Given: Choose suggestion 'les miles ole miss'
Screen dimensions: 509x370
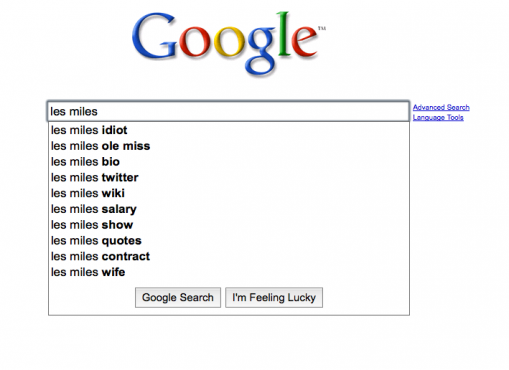Looking at the screenshot, I should tap(229, 146).
